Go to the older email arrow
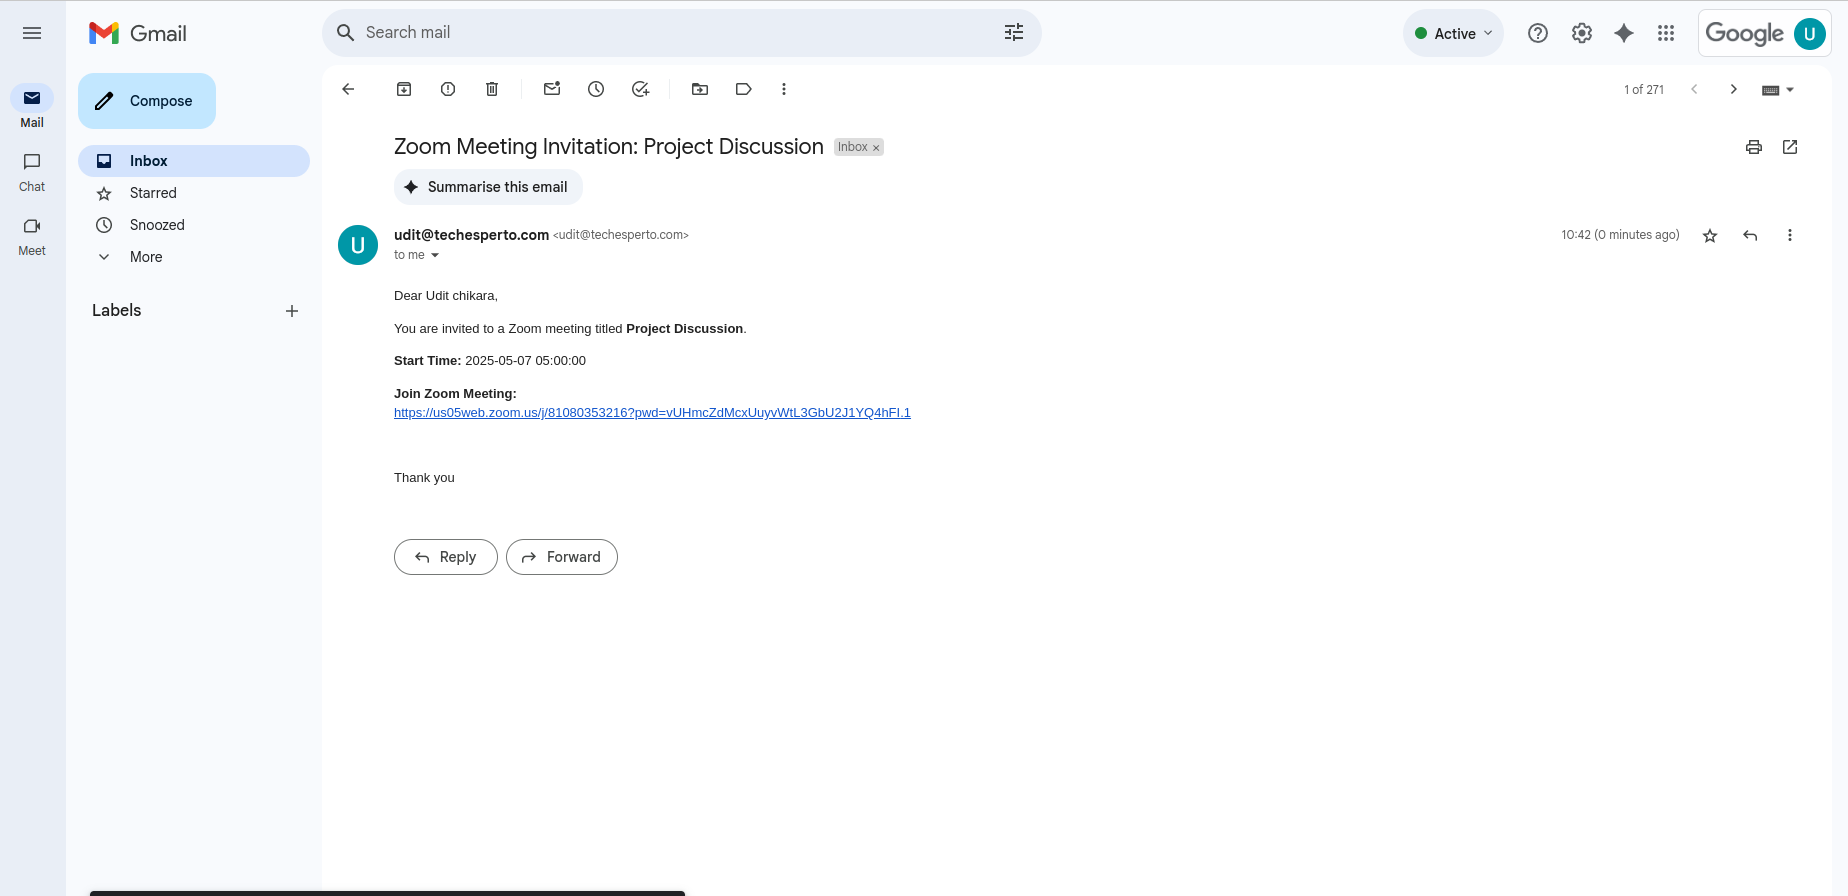Viewport: 1848px width, 896px height. 1734,89
